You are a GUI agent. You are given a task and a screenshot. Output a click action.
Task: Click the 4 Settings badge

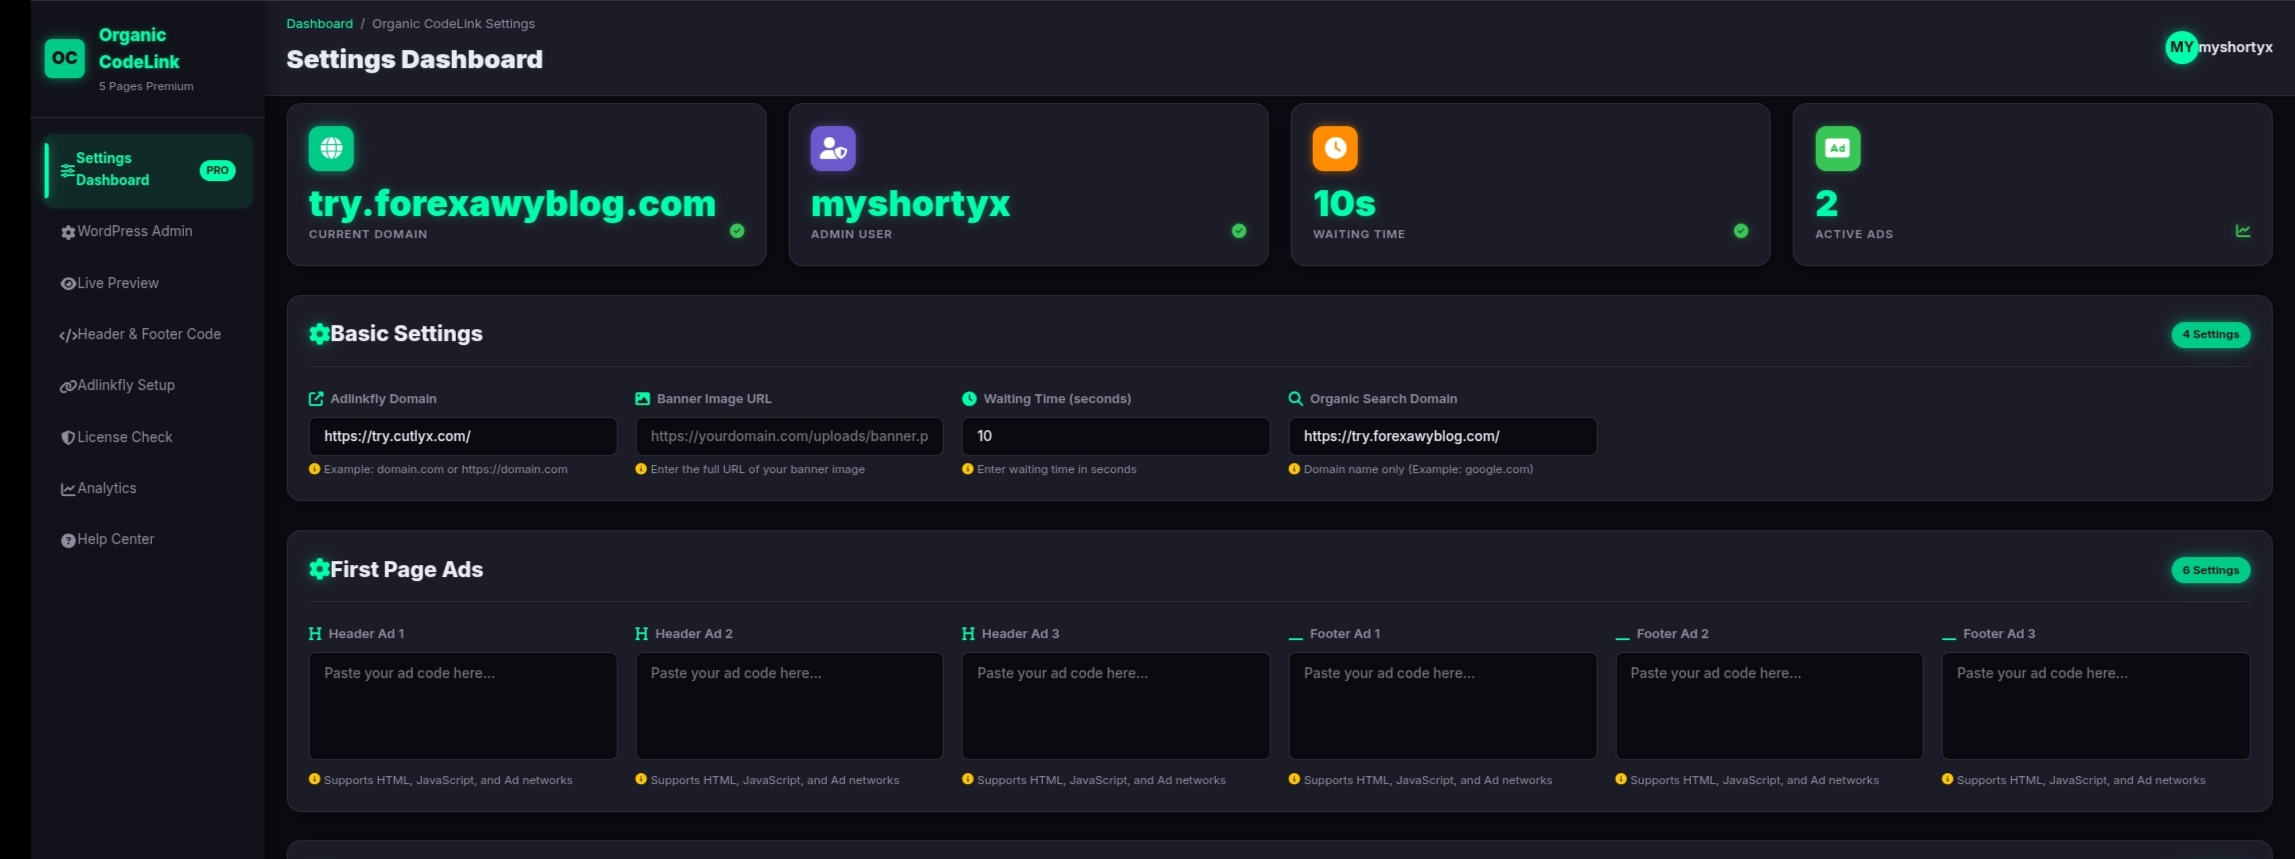click(x=2210, y=335)
